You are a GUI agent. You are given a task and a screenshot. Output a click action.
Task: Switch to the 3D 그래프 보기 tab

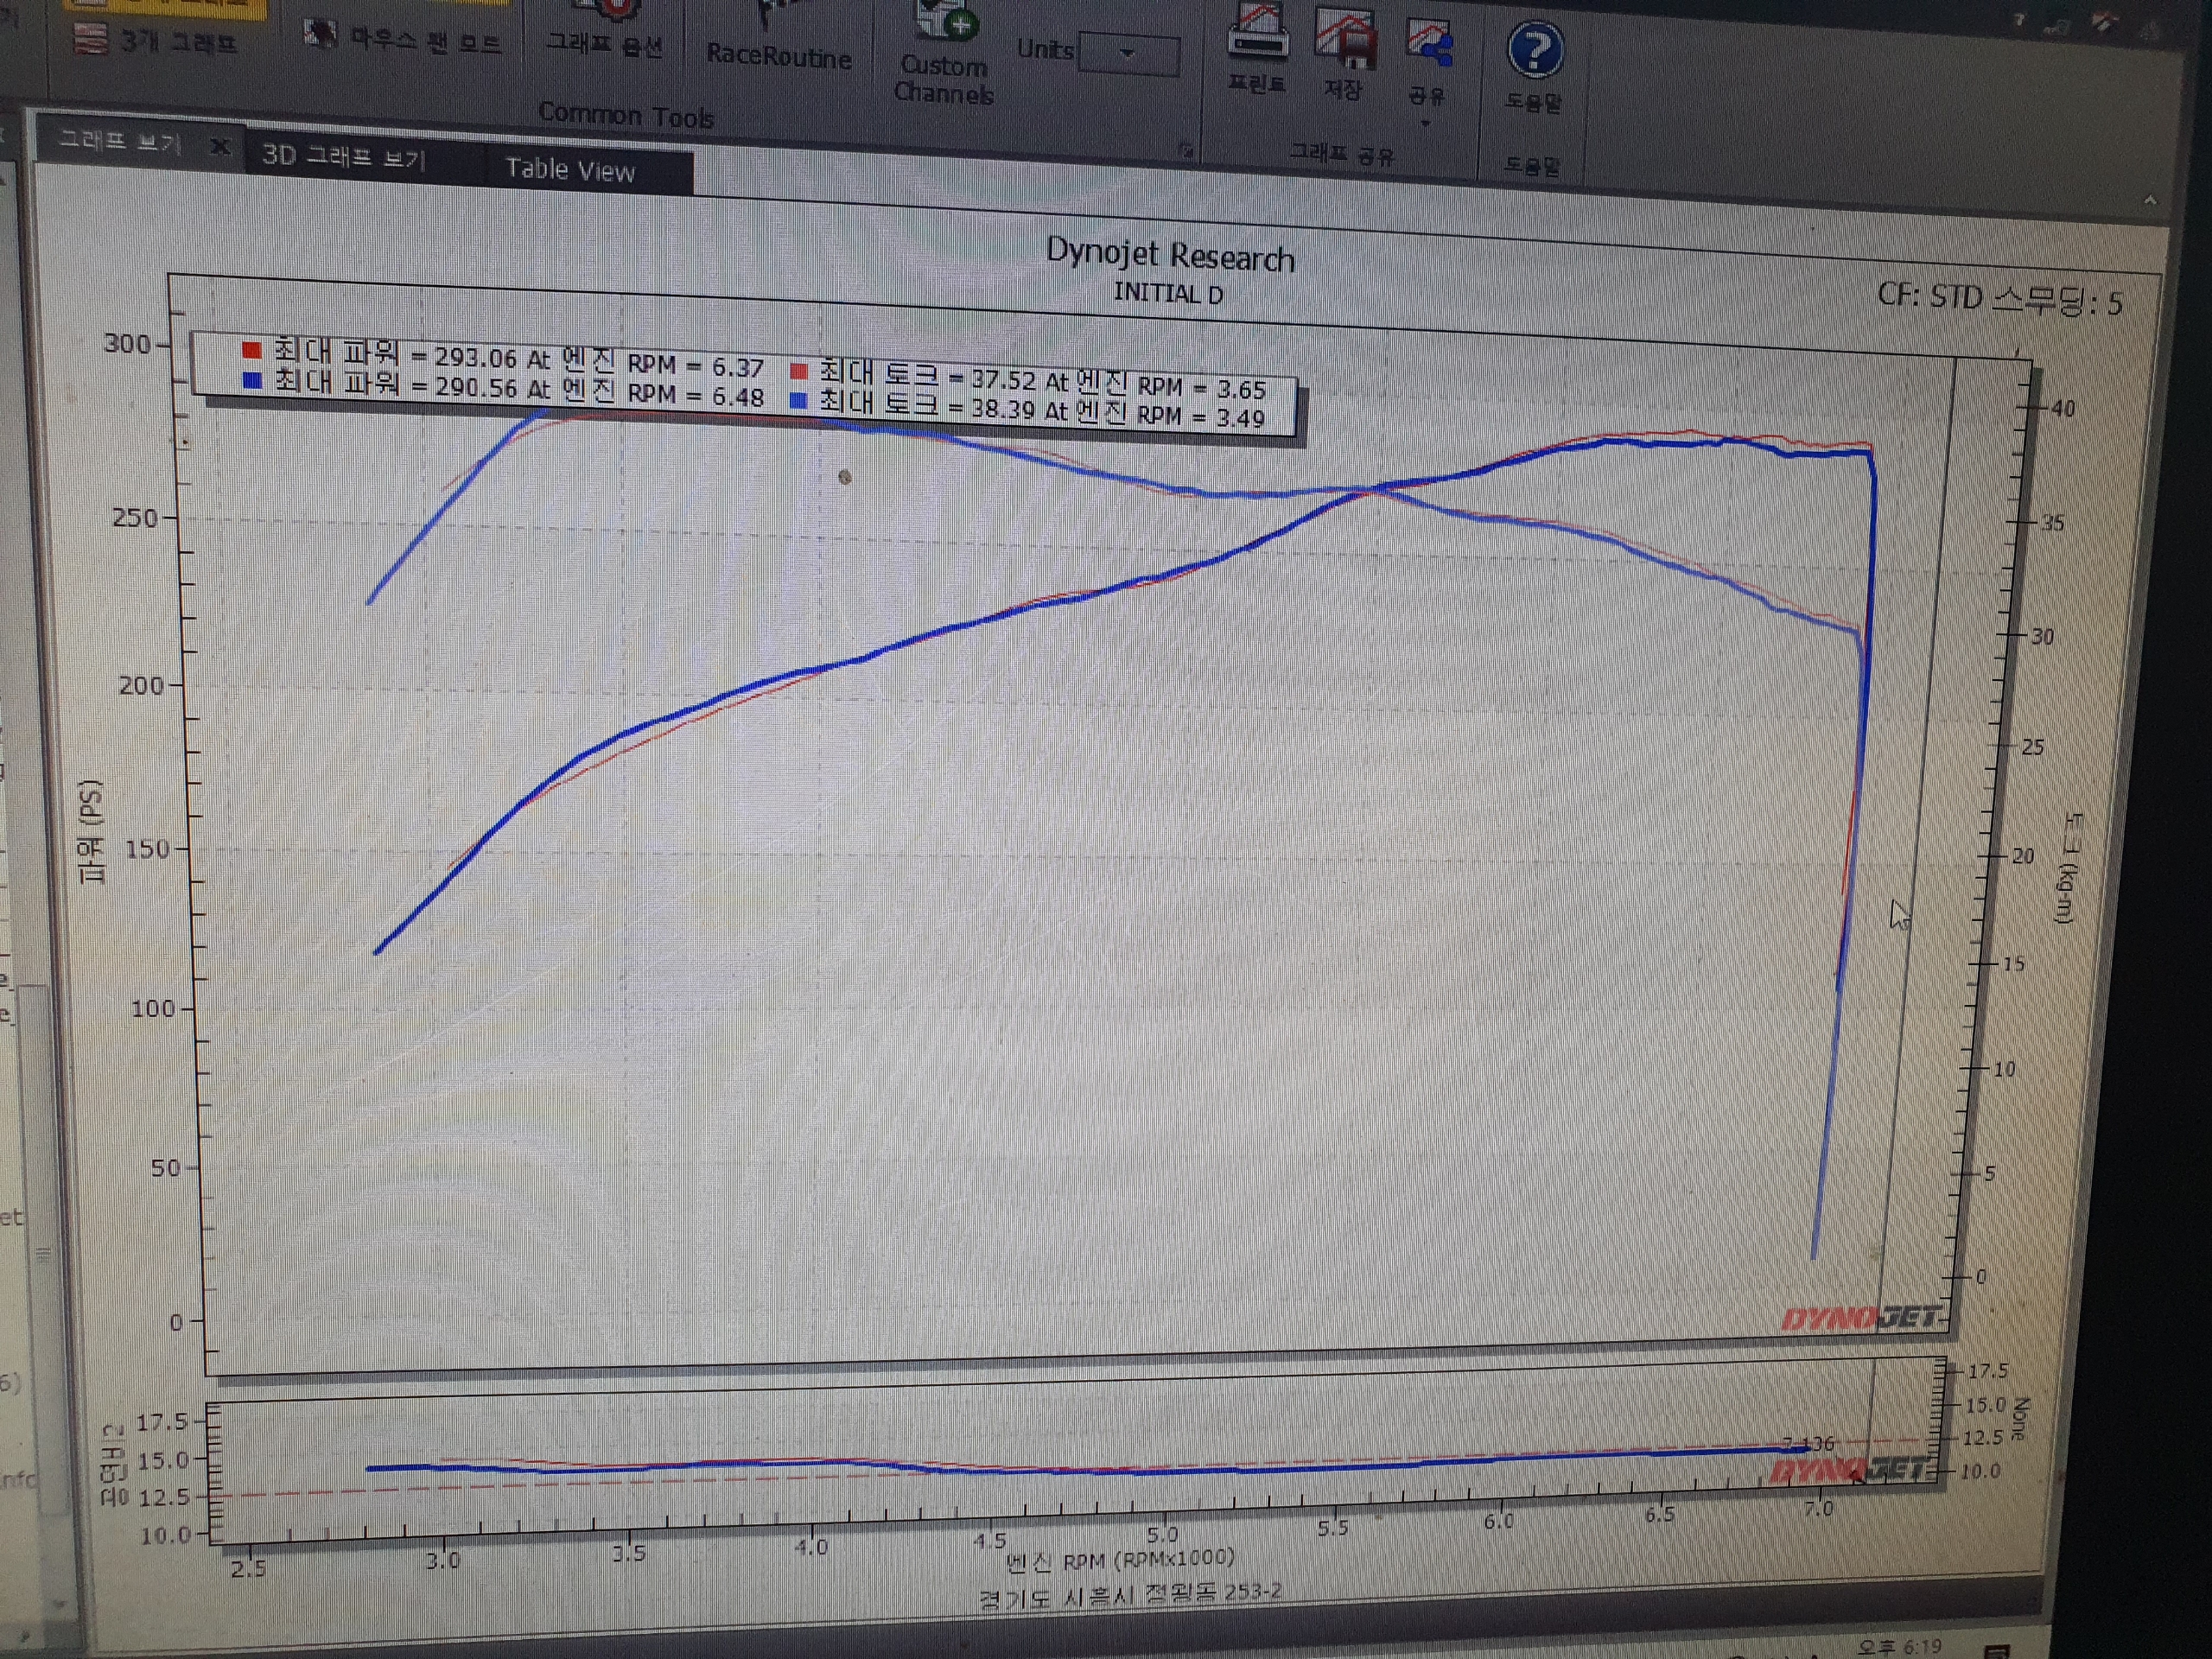[x=343, y=156]
